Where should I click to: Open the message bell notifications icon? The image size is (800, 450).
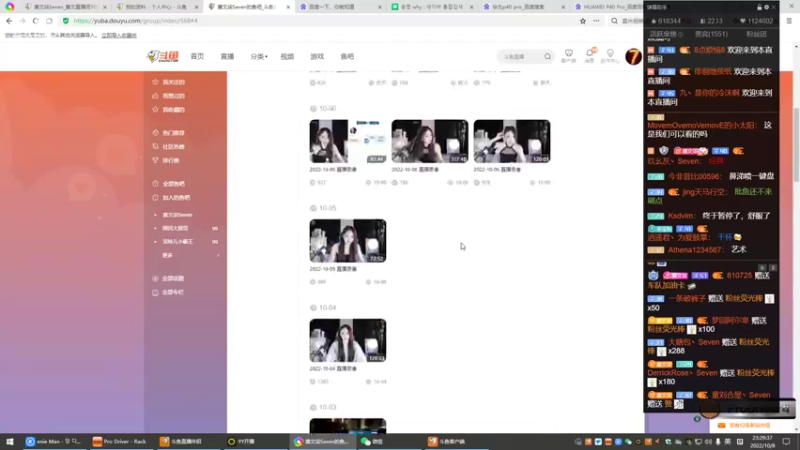[x=589, y=56]
